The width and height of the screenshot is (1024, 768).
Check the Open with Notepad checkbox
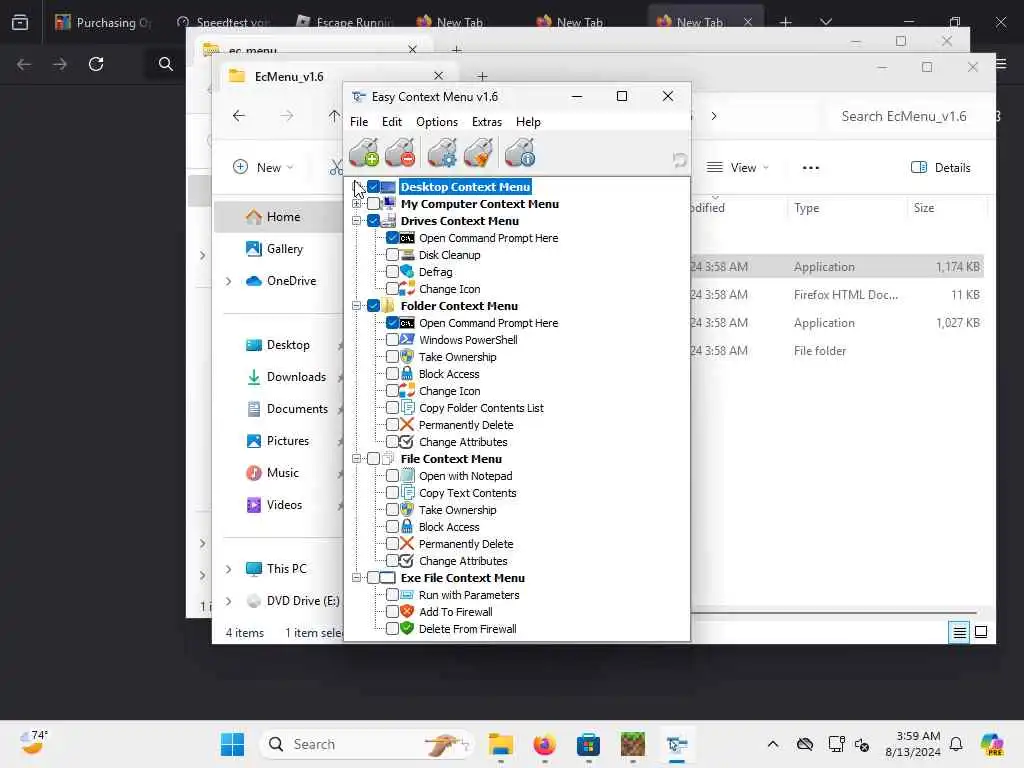point(392,475)
